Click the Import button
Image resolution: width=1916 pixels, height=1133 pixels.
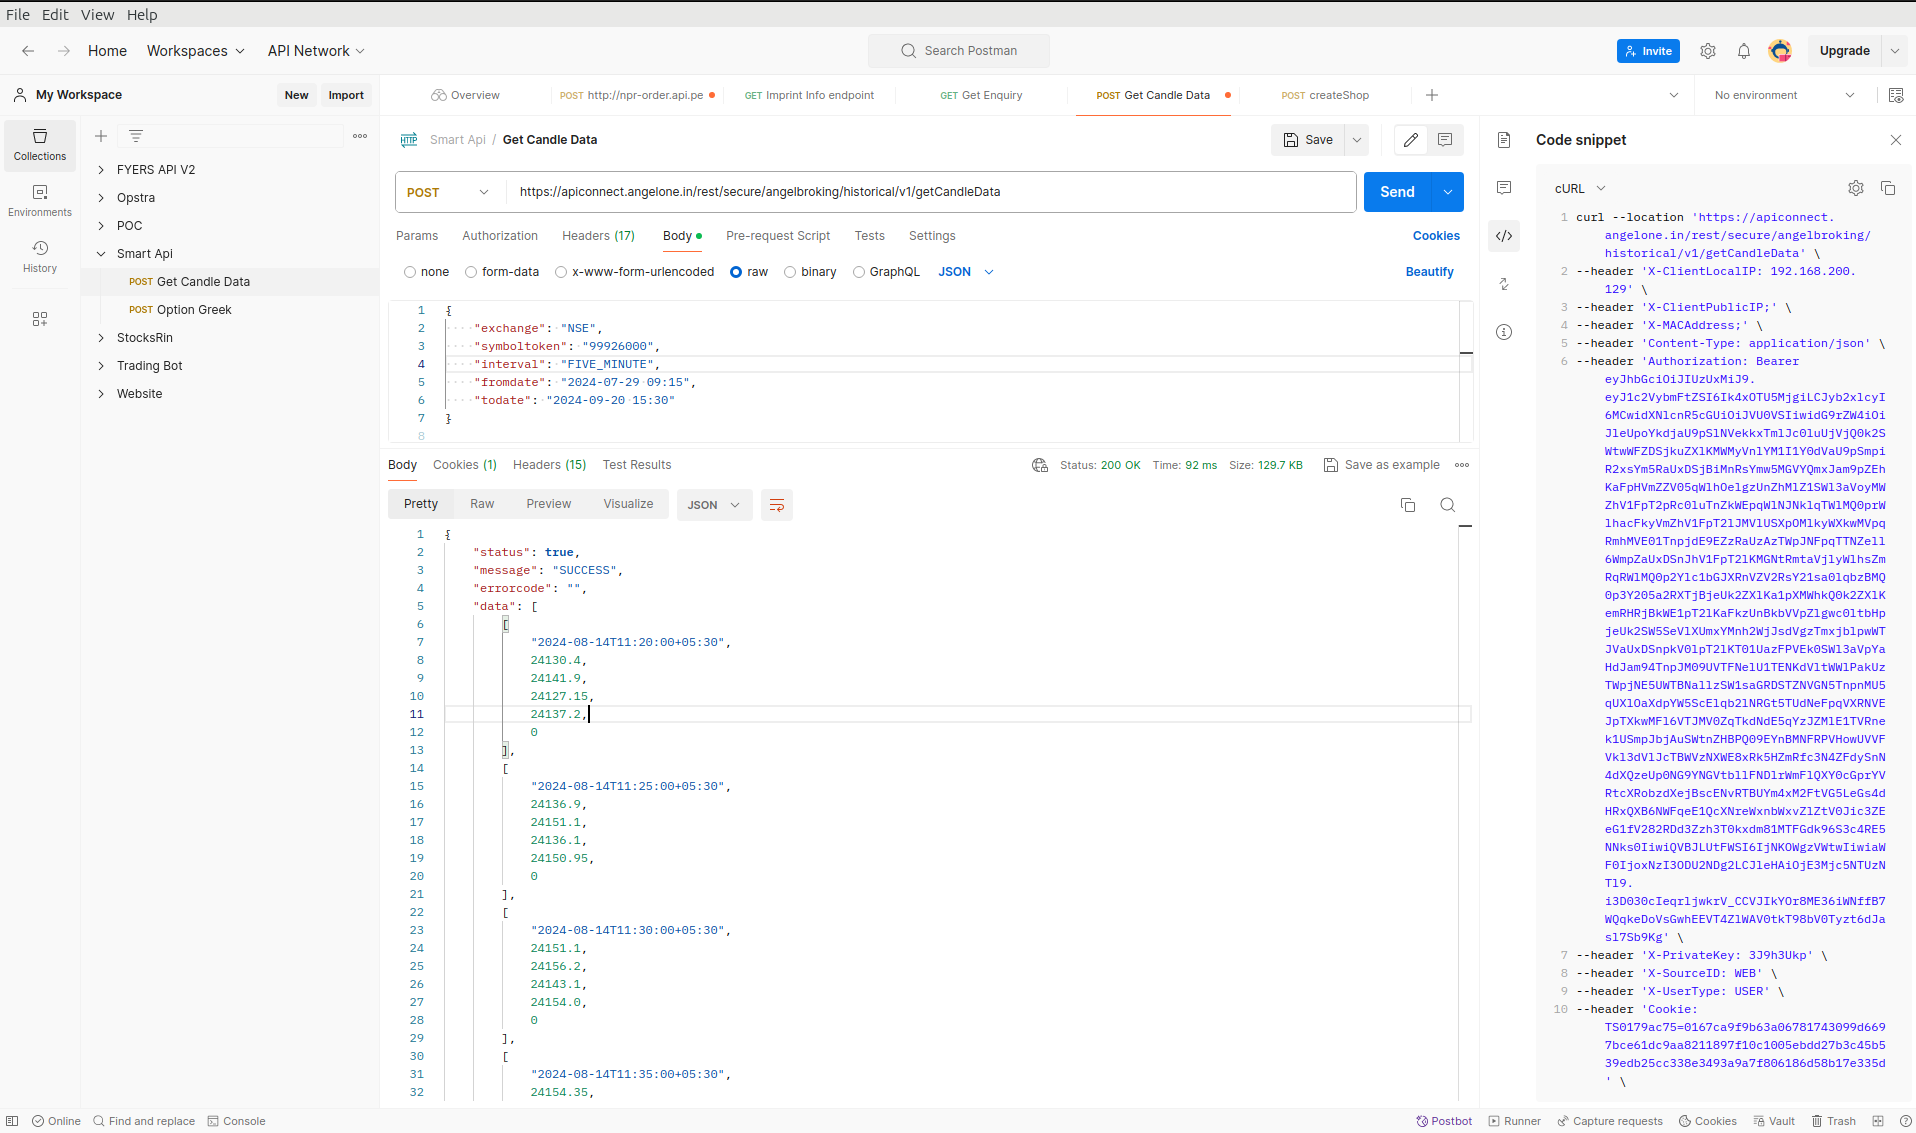[x=346, y=95]
